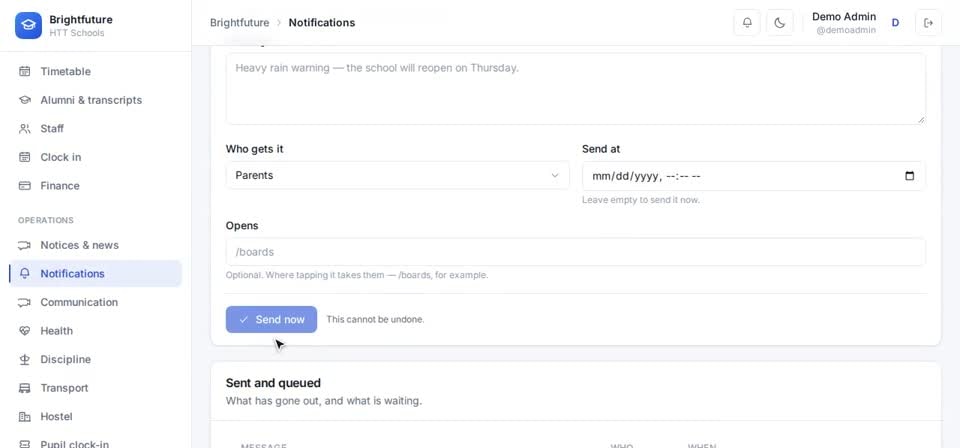Open notifications bell in top bar
The height and width of the screenshot is (448, 960).
[x=747, y=23]
